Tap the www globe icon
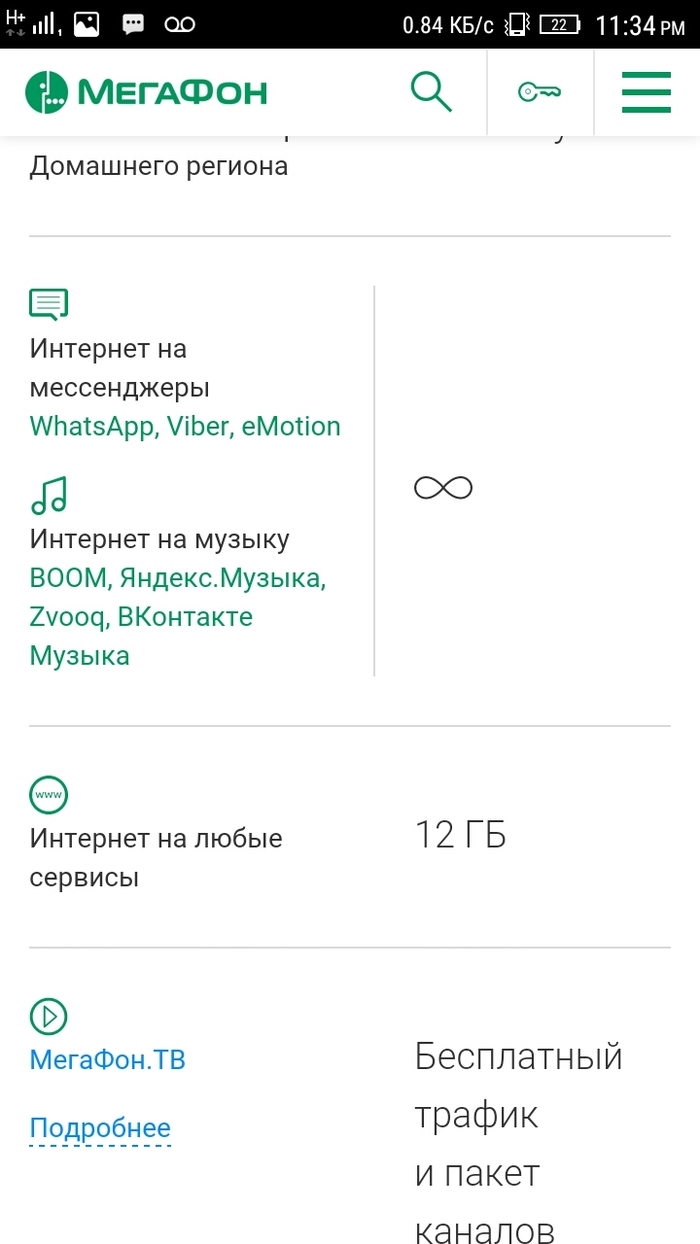The width and height of the screenshot is (700, 1244). pyautogui.click(x=49, y=794)
